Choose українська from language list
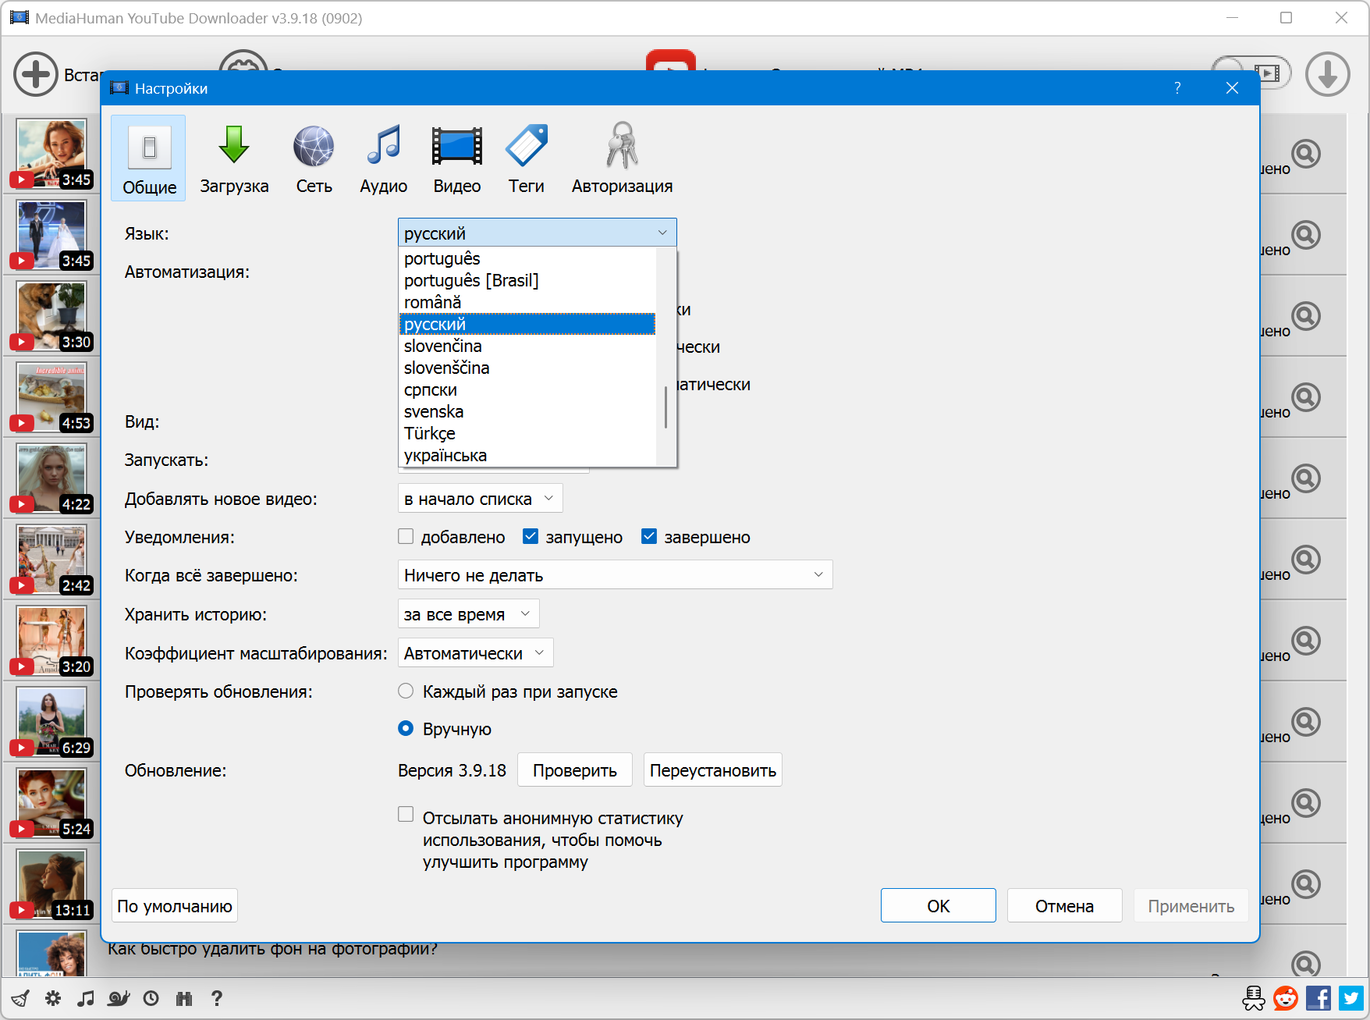The width and height of the screenshot is (1370, 1020). [x=445, y=456]
